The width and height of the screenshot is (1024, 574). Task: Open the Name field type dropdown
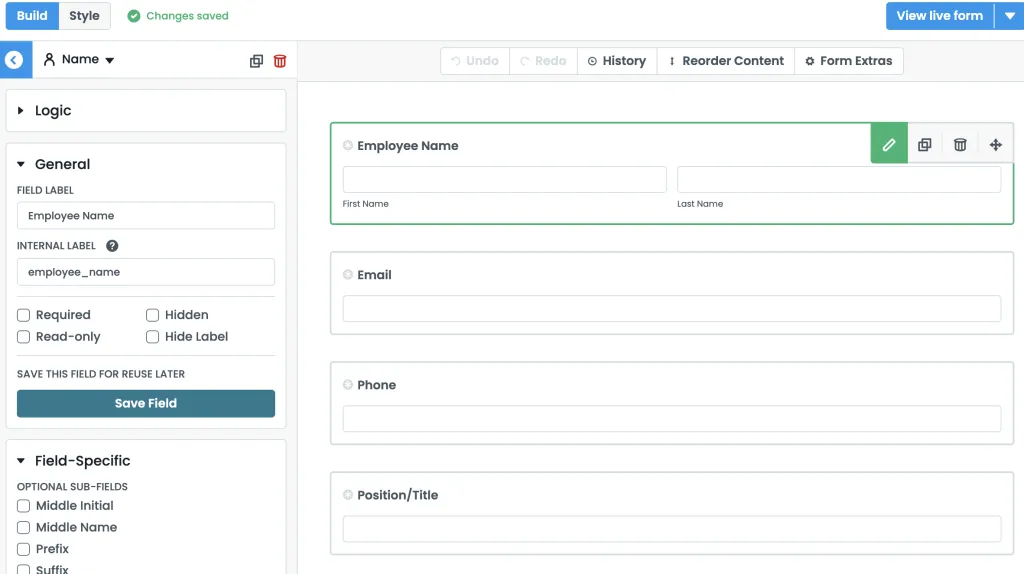pyautogui.click(x=80, y=60)
